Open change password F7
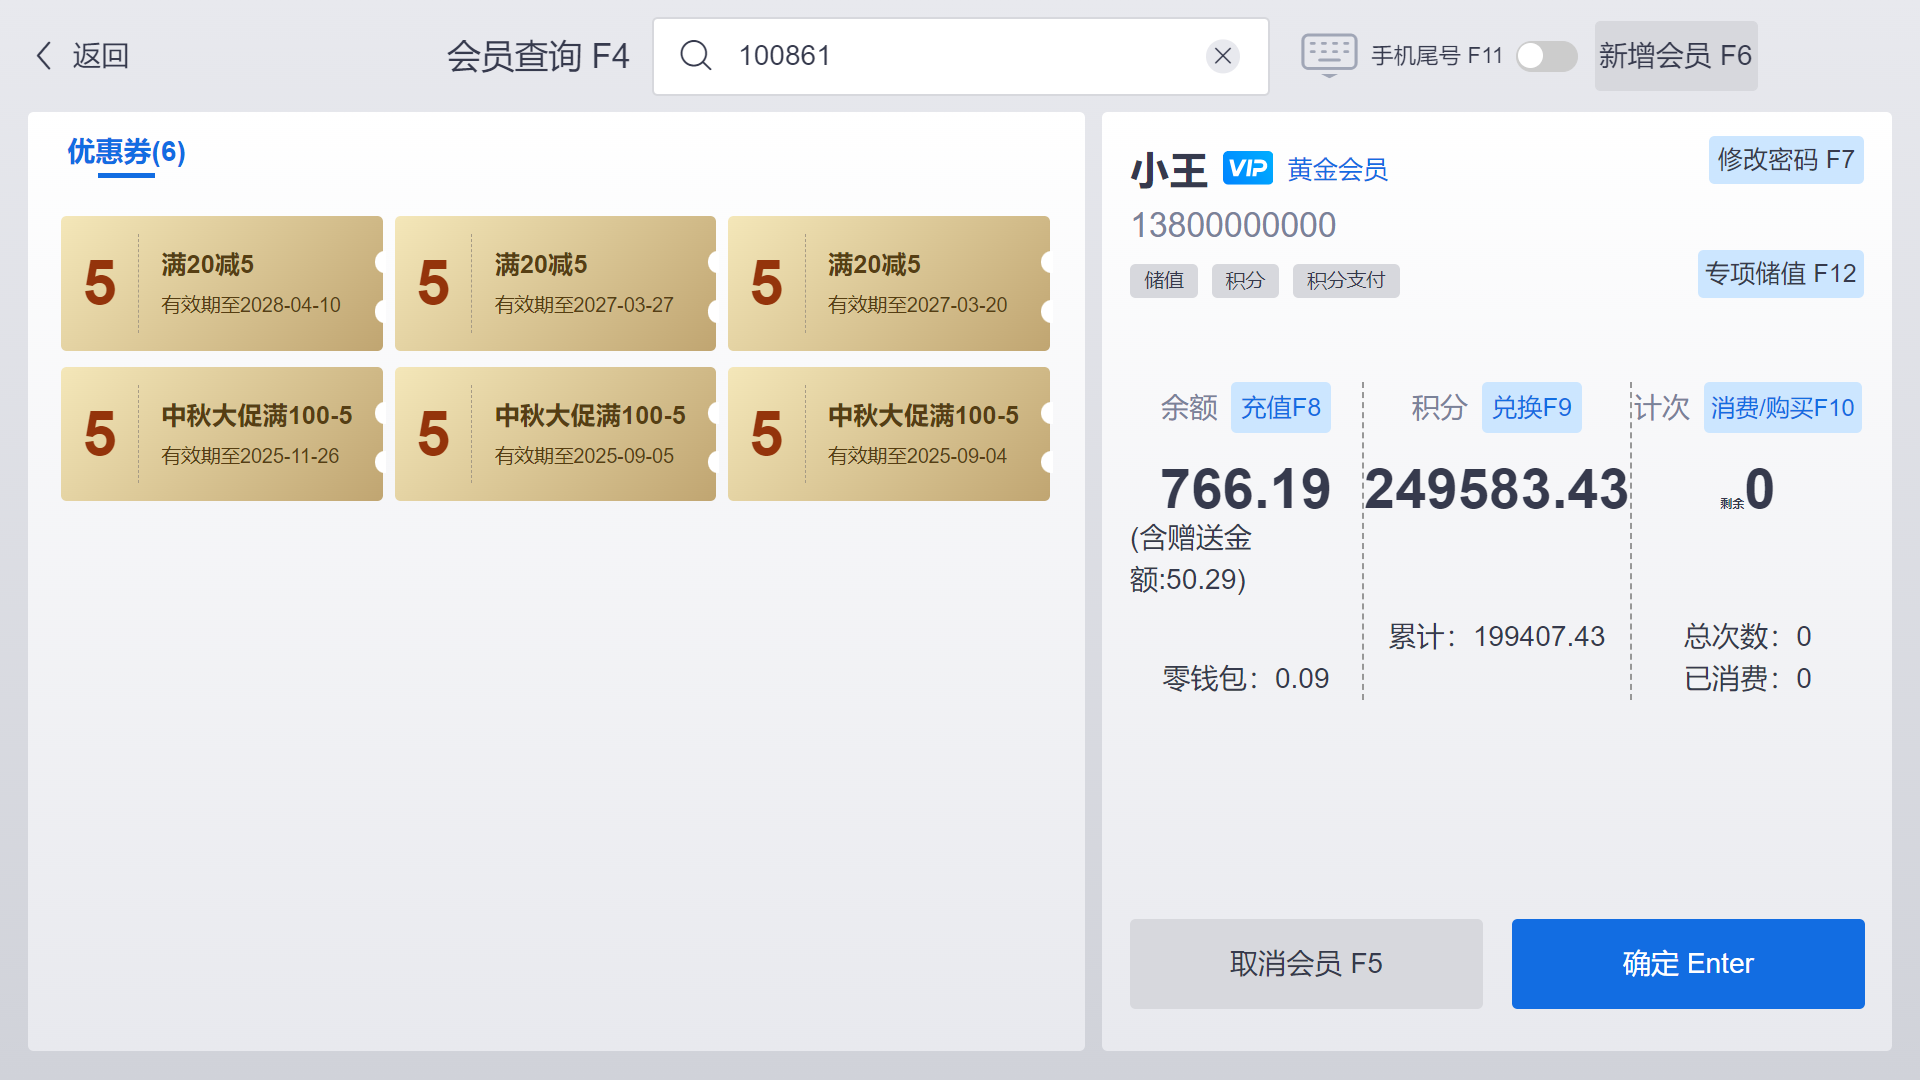Image resolution: width=1920 pixels, height=1080 pixels. (x=1785, y=160)
